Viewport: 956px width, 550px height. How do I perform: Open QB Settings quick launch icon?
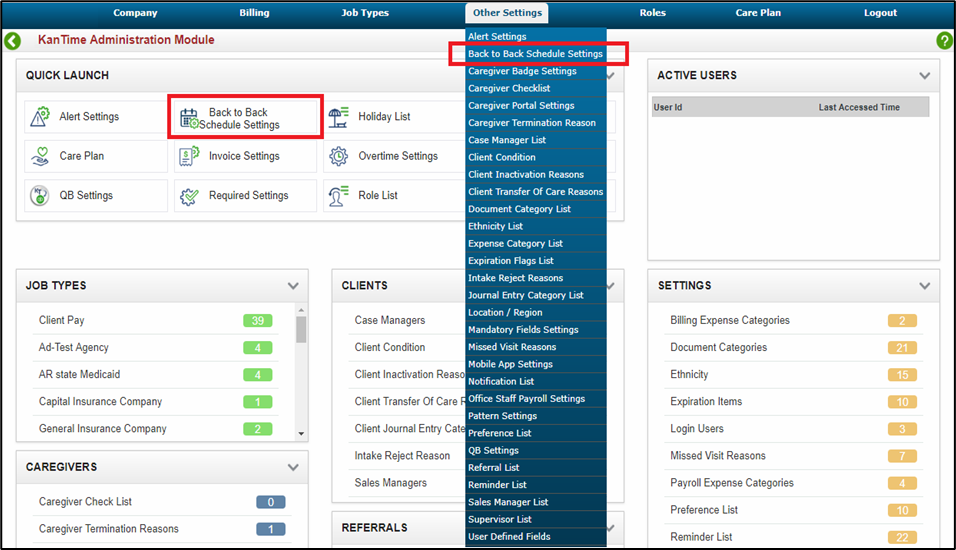(40, 196)
